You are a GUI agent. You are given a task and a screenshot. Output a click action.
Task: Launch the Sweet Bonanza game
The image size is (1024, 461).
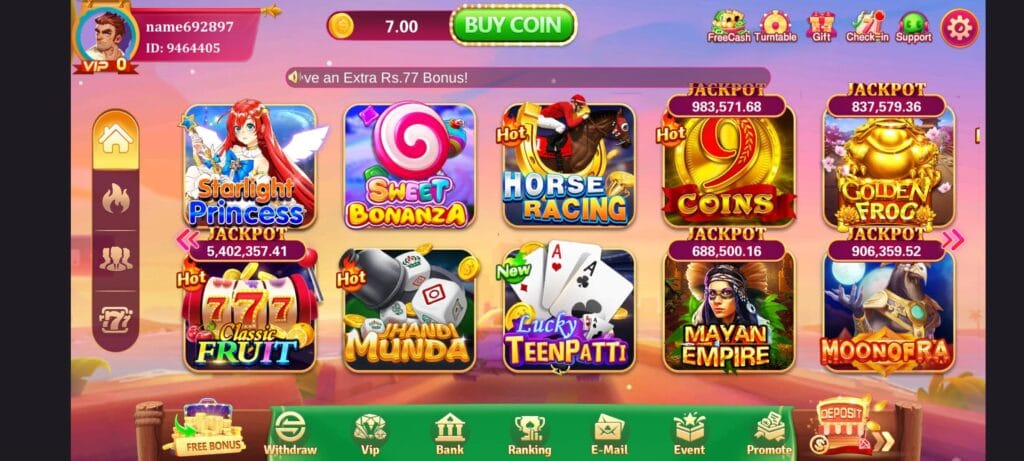[x=409, y=166]
